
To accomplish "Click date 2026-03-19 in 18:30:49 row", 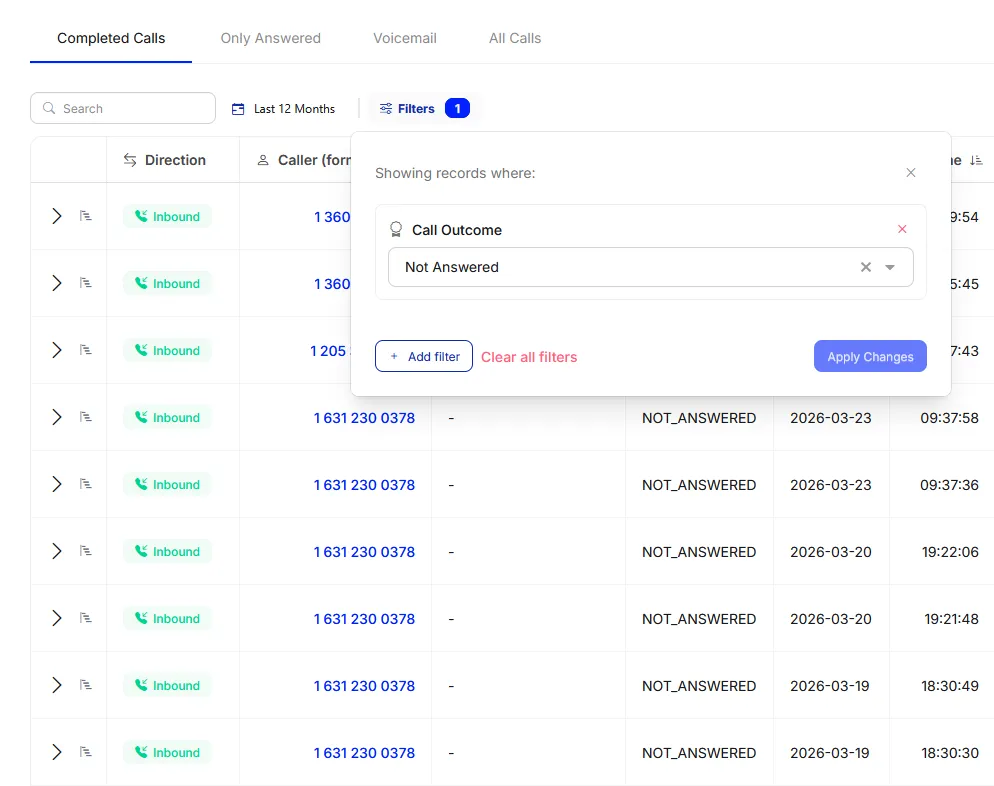I will 829,686.
